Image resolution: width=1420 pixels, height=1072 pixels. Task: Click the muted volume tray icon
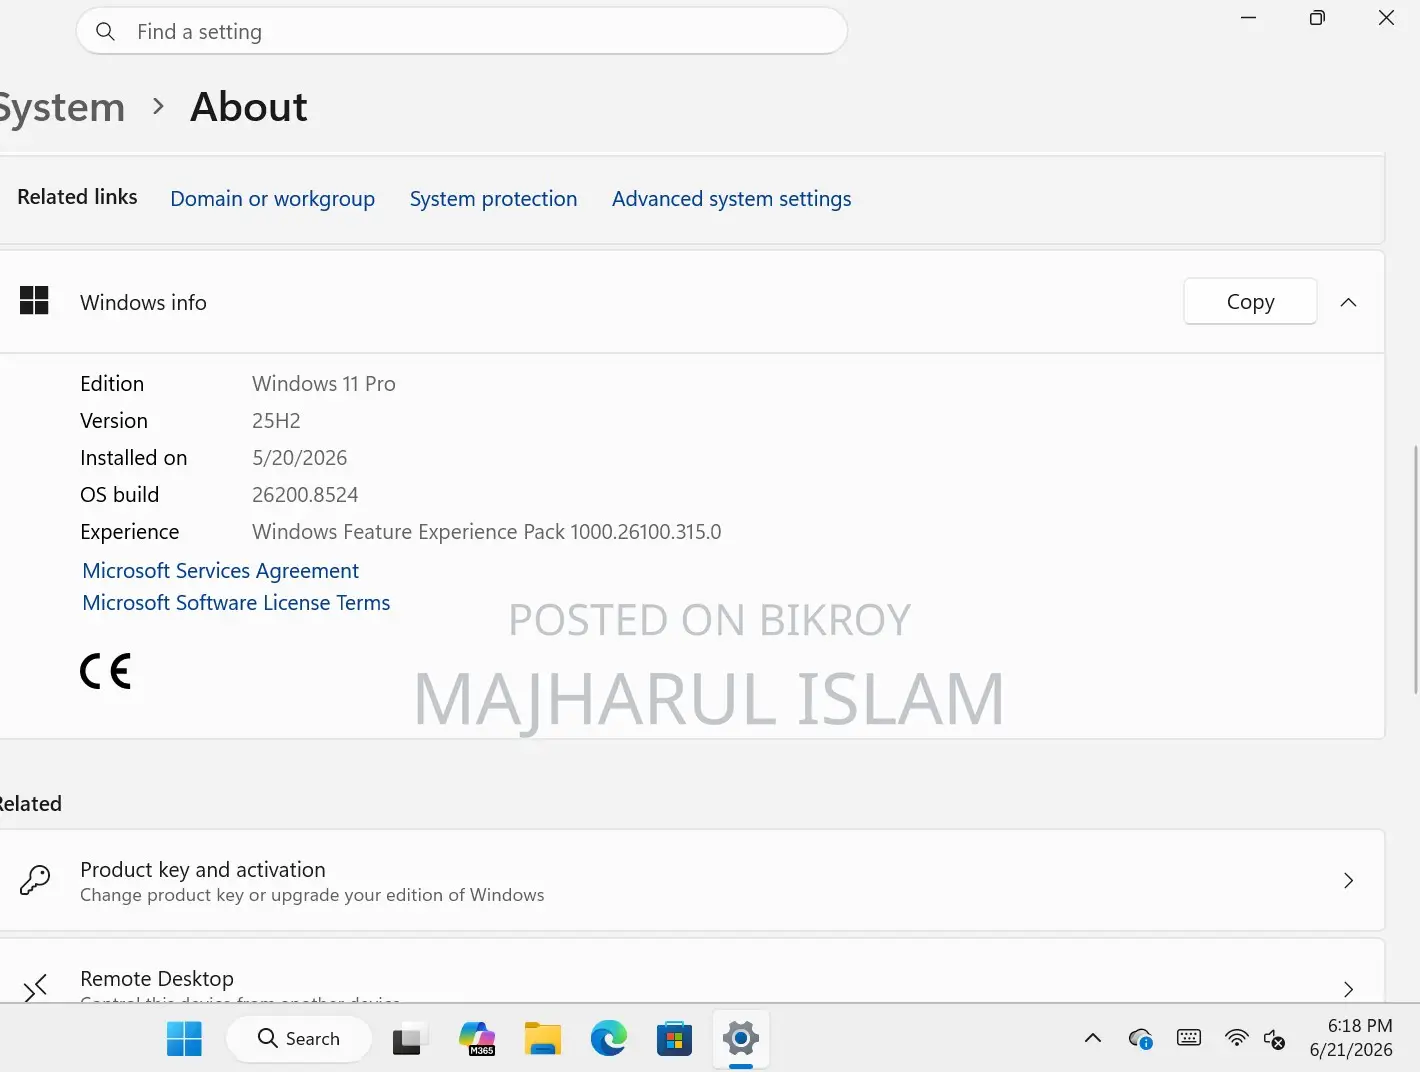pyautogui.click(x=1274, y=1039)
